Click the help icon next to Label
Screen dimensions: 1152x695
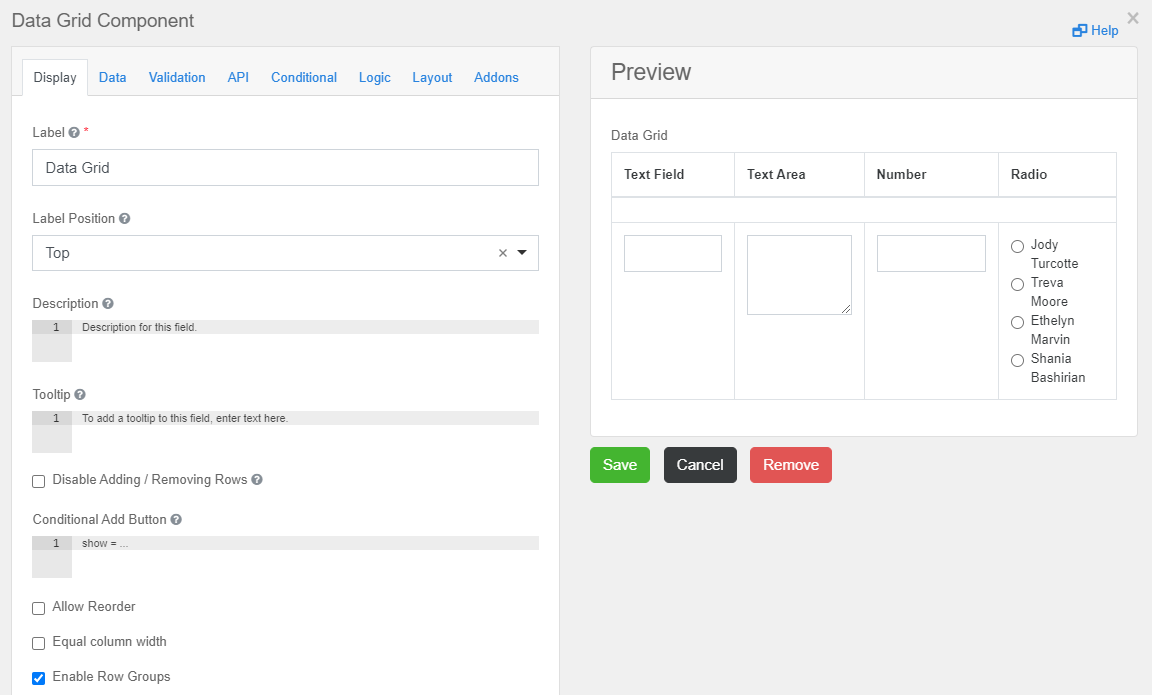[x=74, y=133]
